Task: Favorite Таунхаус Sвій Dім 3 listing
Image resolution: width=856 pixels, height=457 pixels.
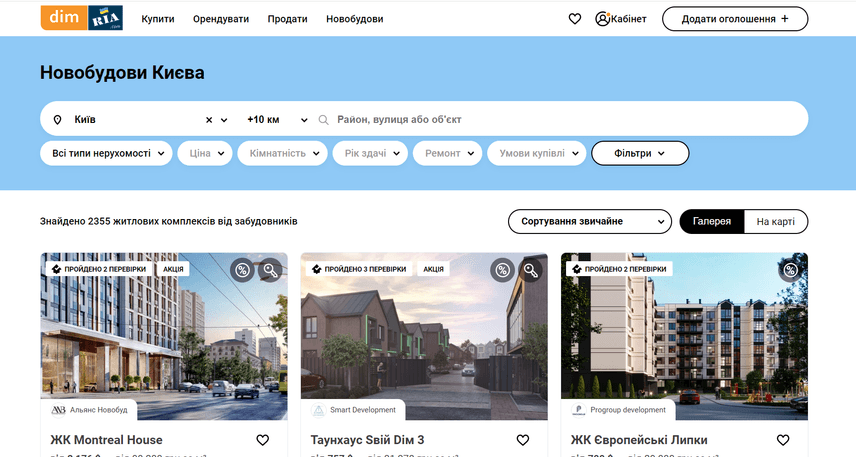Action: [523, 440]
